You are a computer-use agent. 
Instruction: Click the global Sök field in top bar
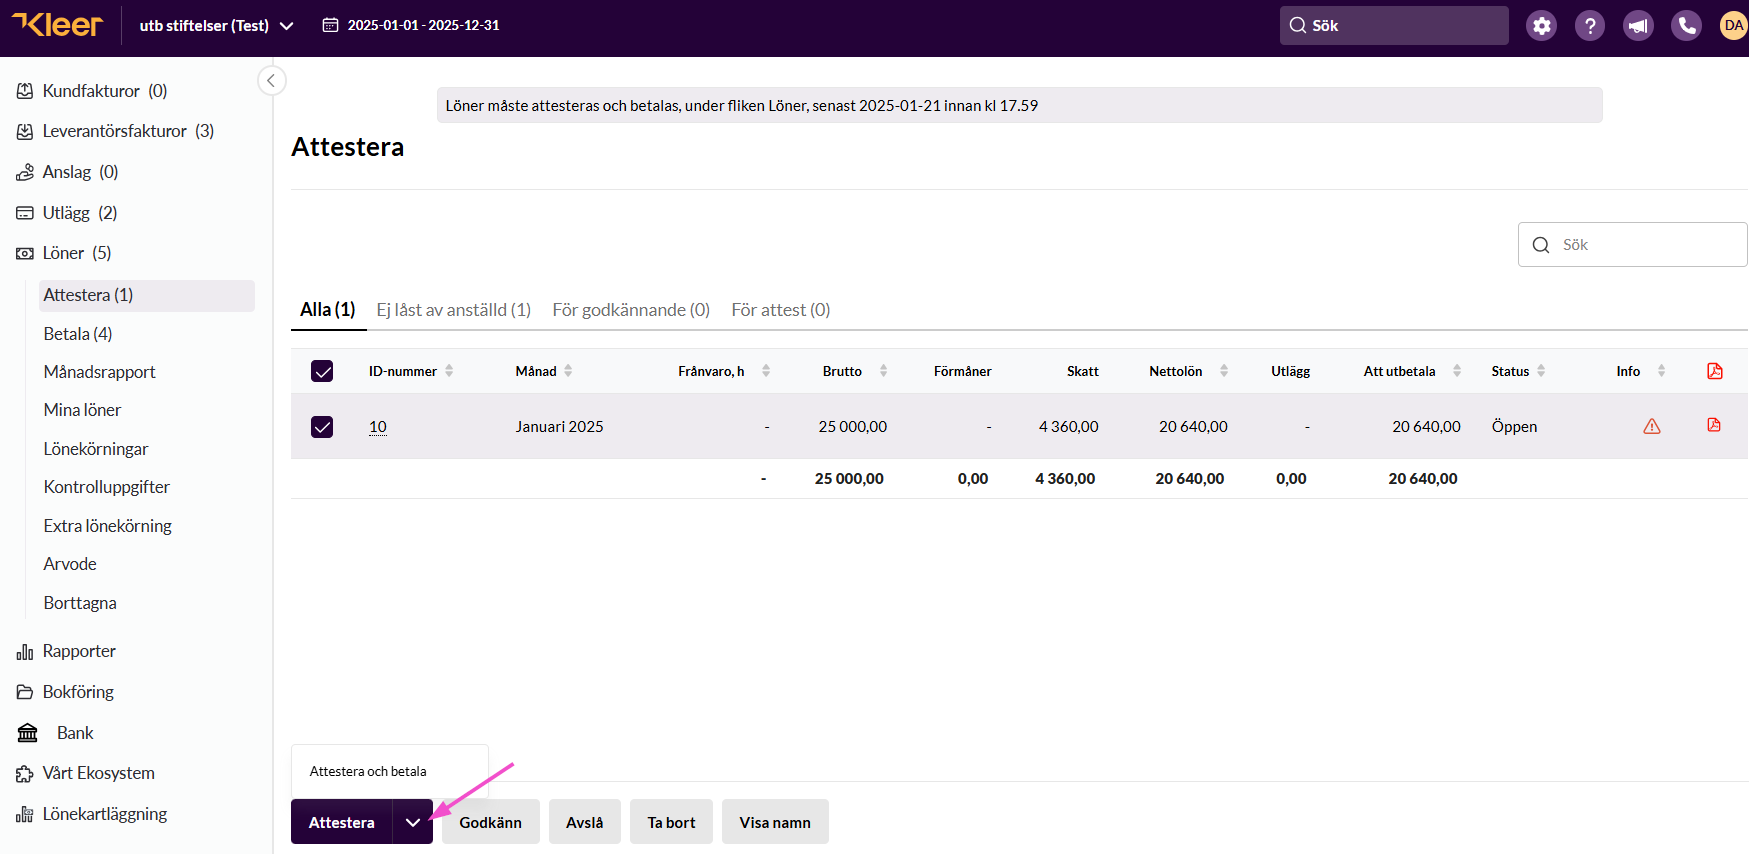[1394, 26]
